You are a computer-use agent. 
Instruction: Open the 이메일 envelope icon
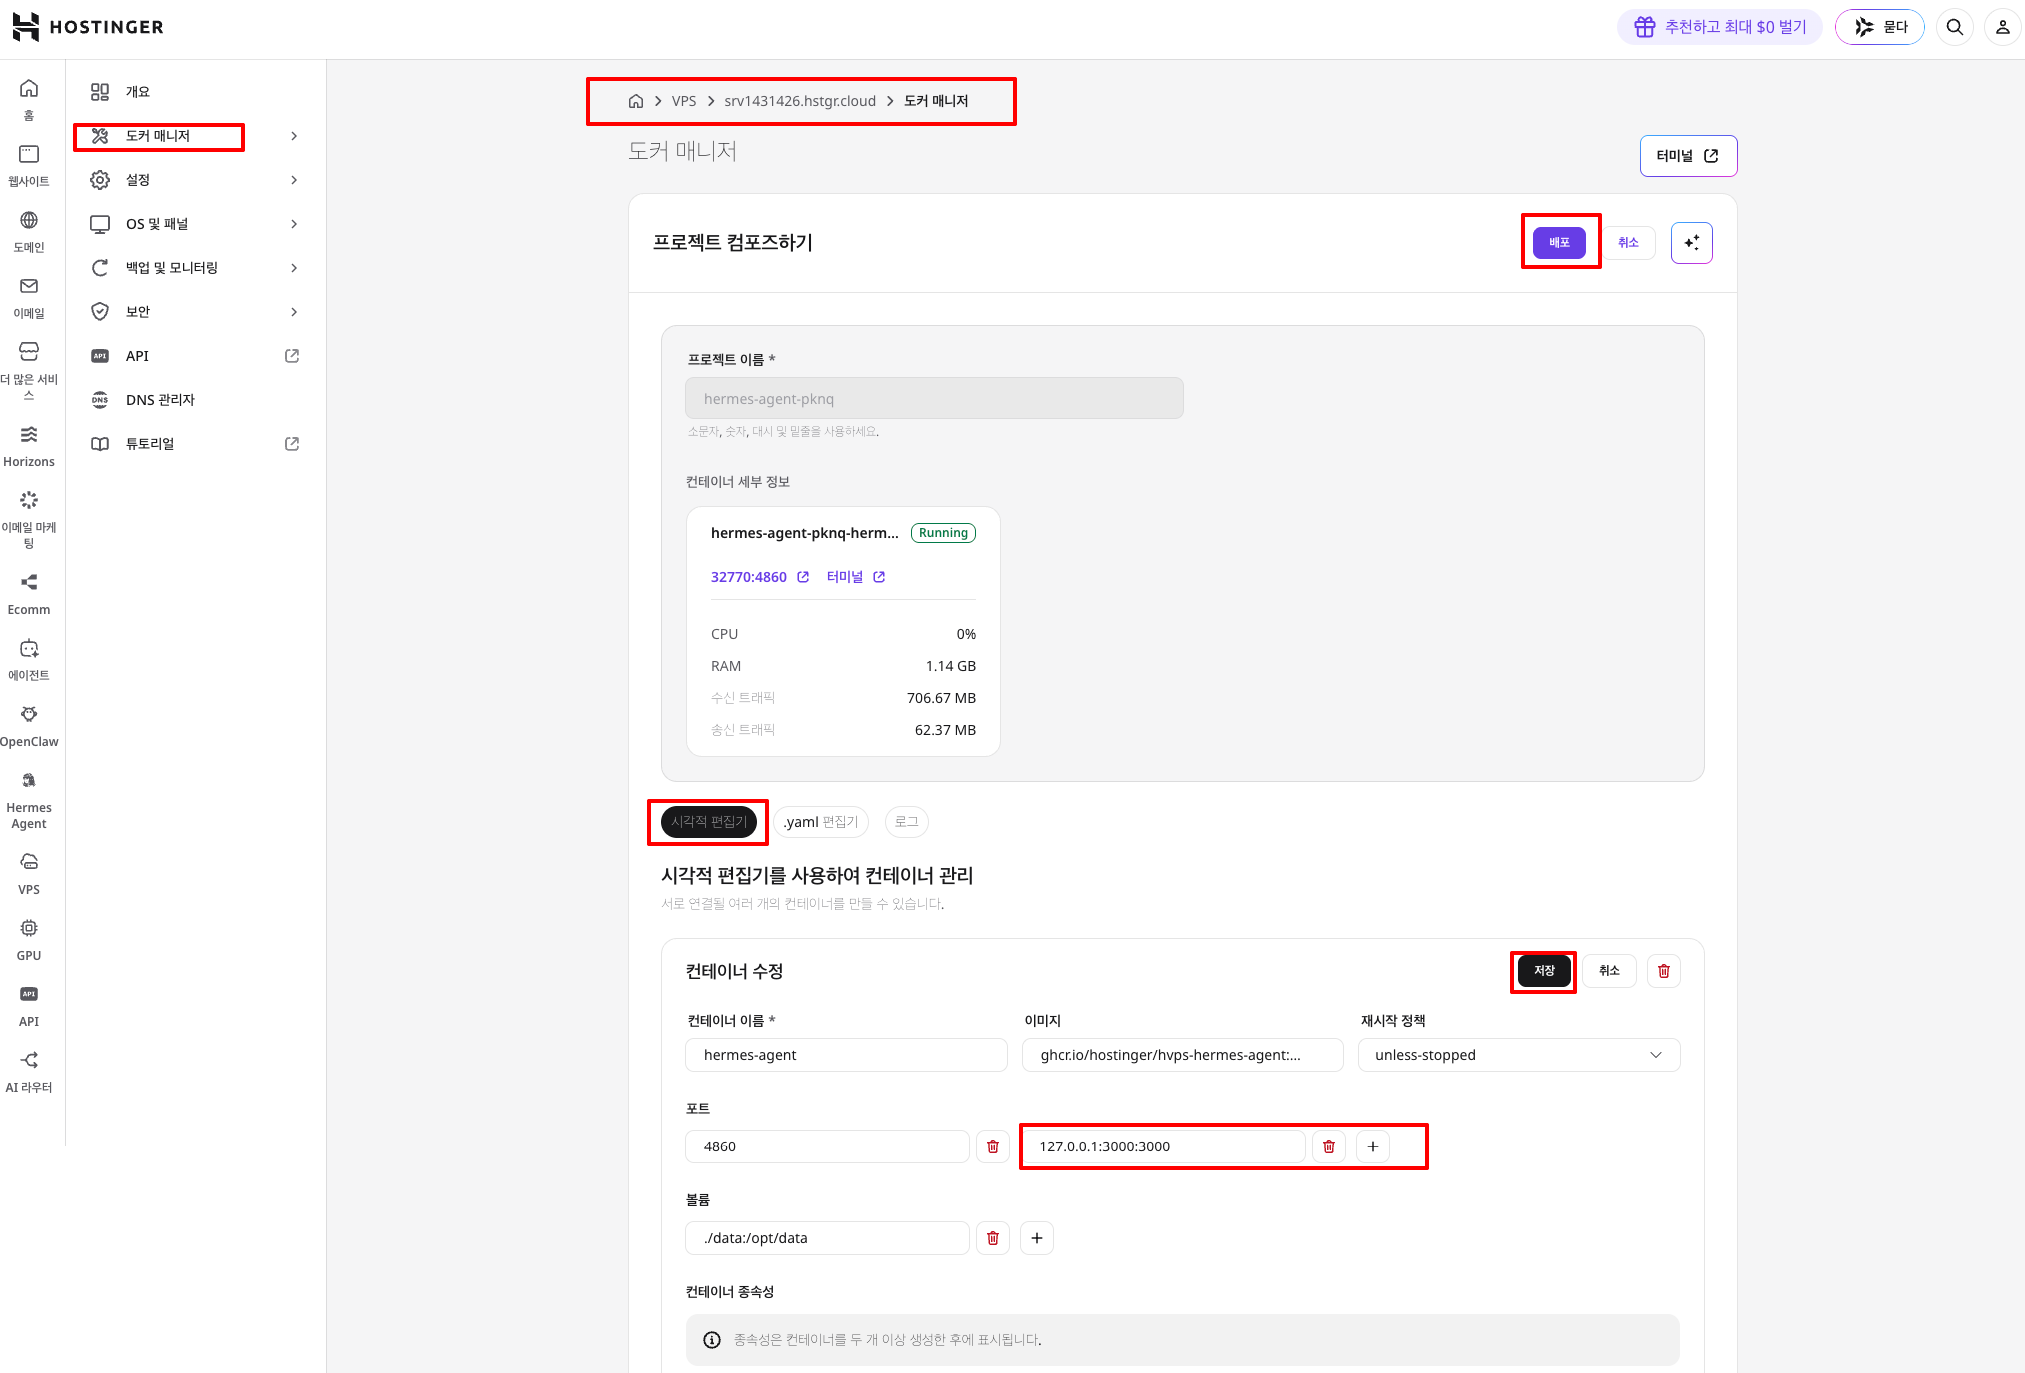[29, 286]
